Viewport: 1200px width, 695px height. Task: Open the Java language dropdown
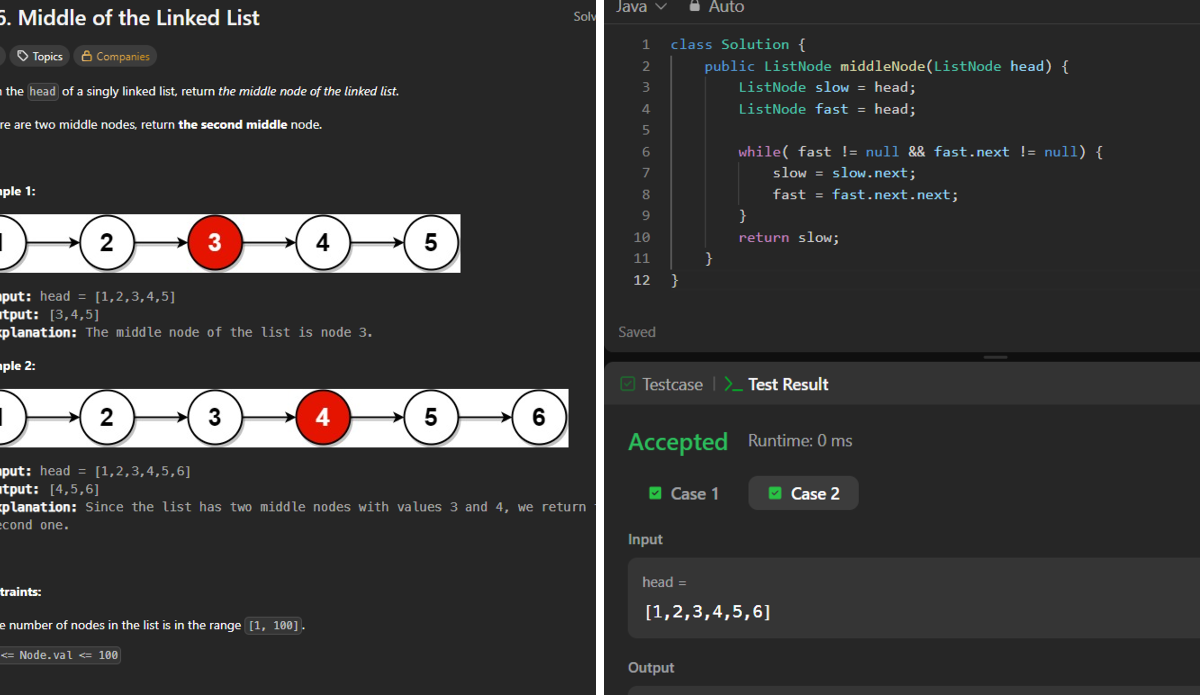coord(641,6)
